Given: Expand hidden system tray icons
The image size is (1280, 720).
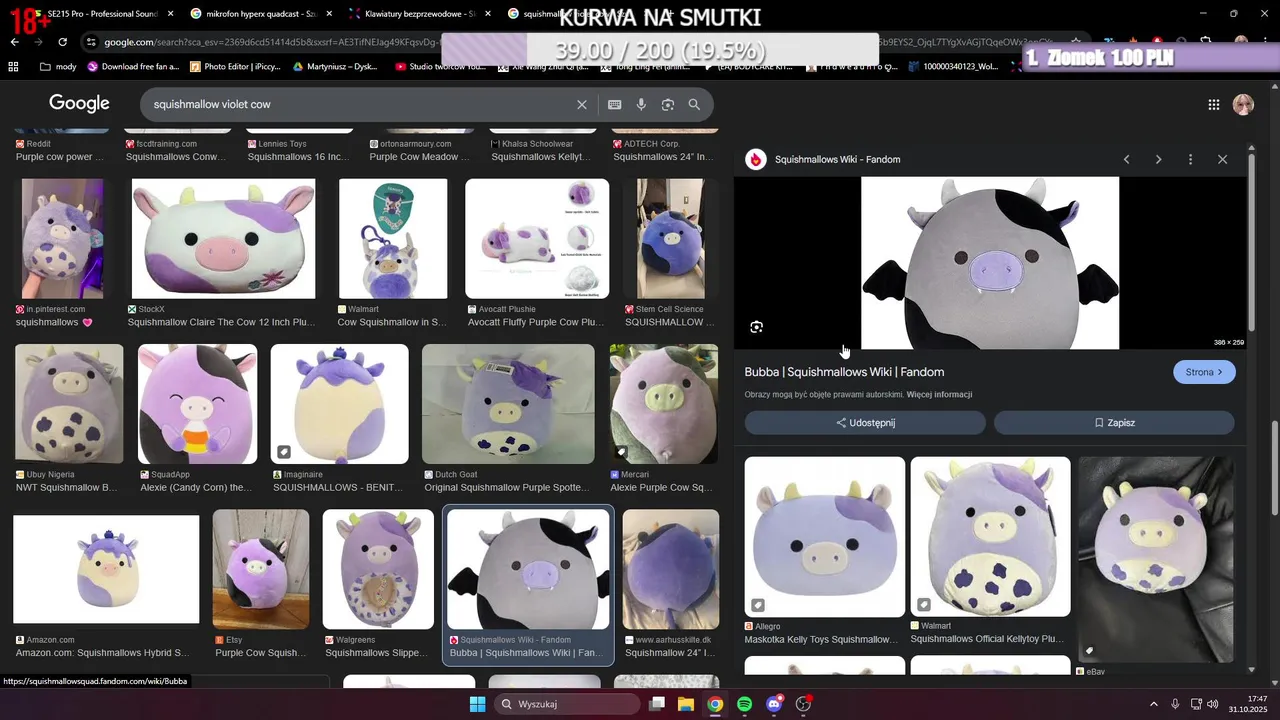Looking at the screenshot, I should click(x=1154, y=704).
